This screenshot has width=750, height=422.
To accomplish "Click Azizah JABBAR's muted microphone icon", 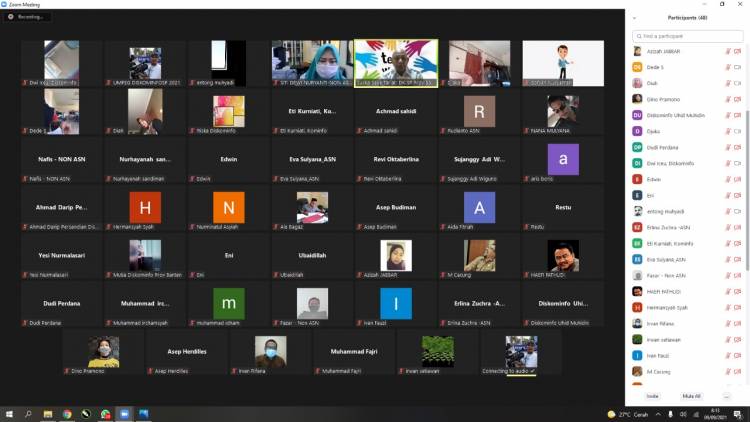I will [x=726, y=51].
